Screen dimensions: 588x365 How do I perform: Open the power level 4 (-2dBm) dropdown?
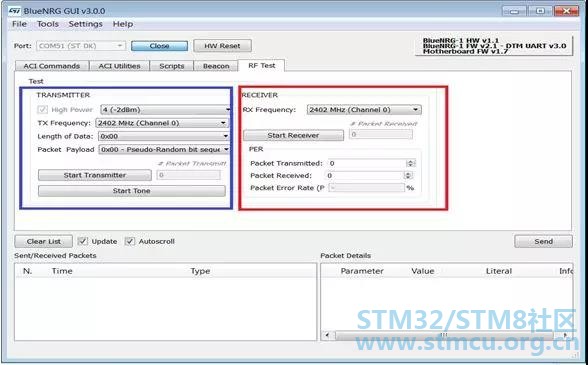(165, 110)
